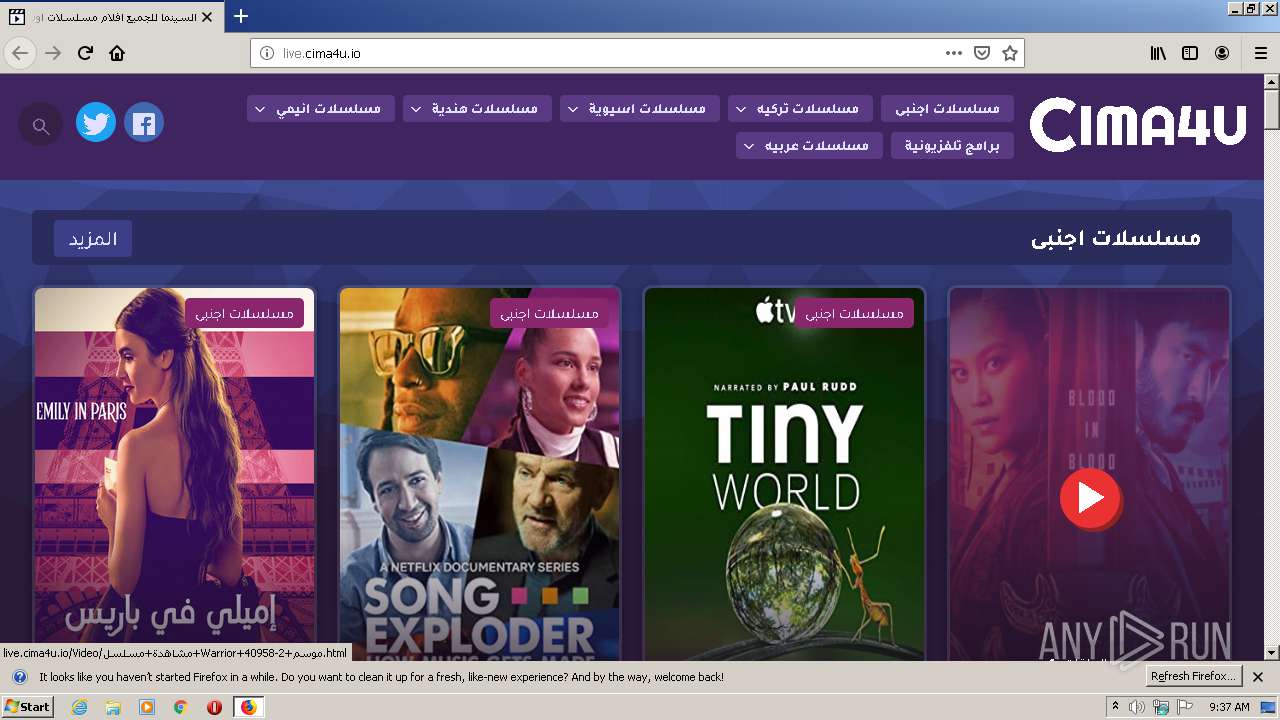Open Firefox hamburger menu

1260,53
